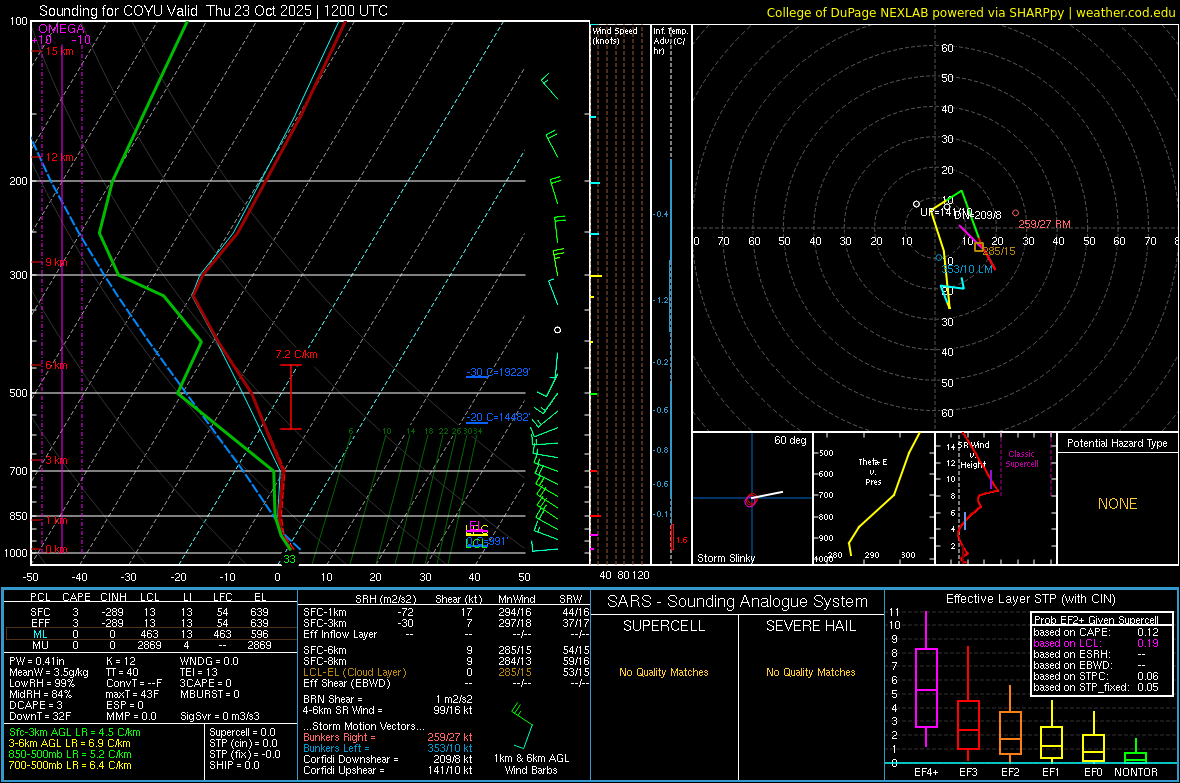Viewport: 1180px width, 783px height.
Task: Click the red 7.2 C/km lapse rate bracket
Action: coord(290,397)
